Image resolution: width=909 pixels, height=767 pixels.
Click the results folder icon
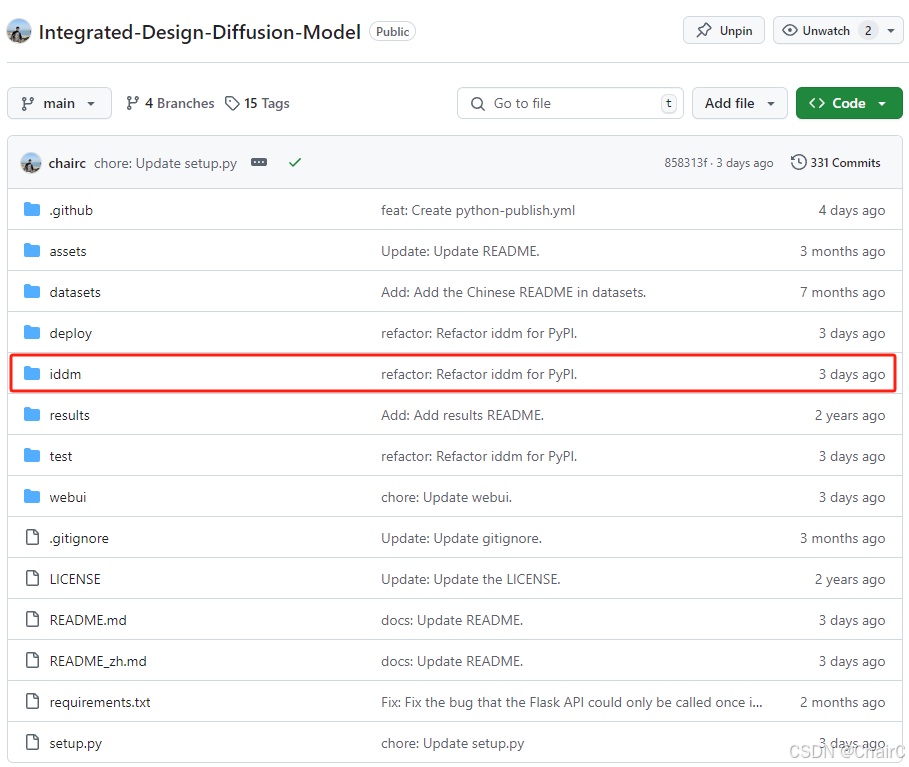[x=32, y=415]
